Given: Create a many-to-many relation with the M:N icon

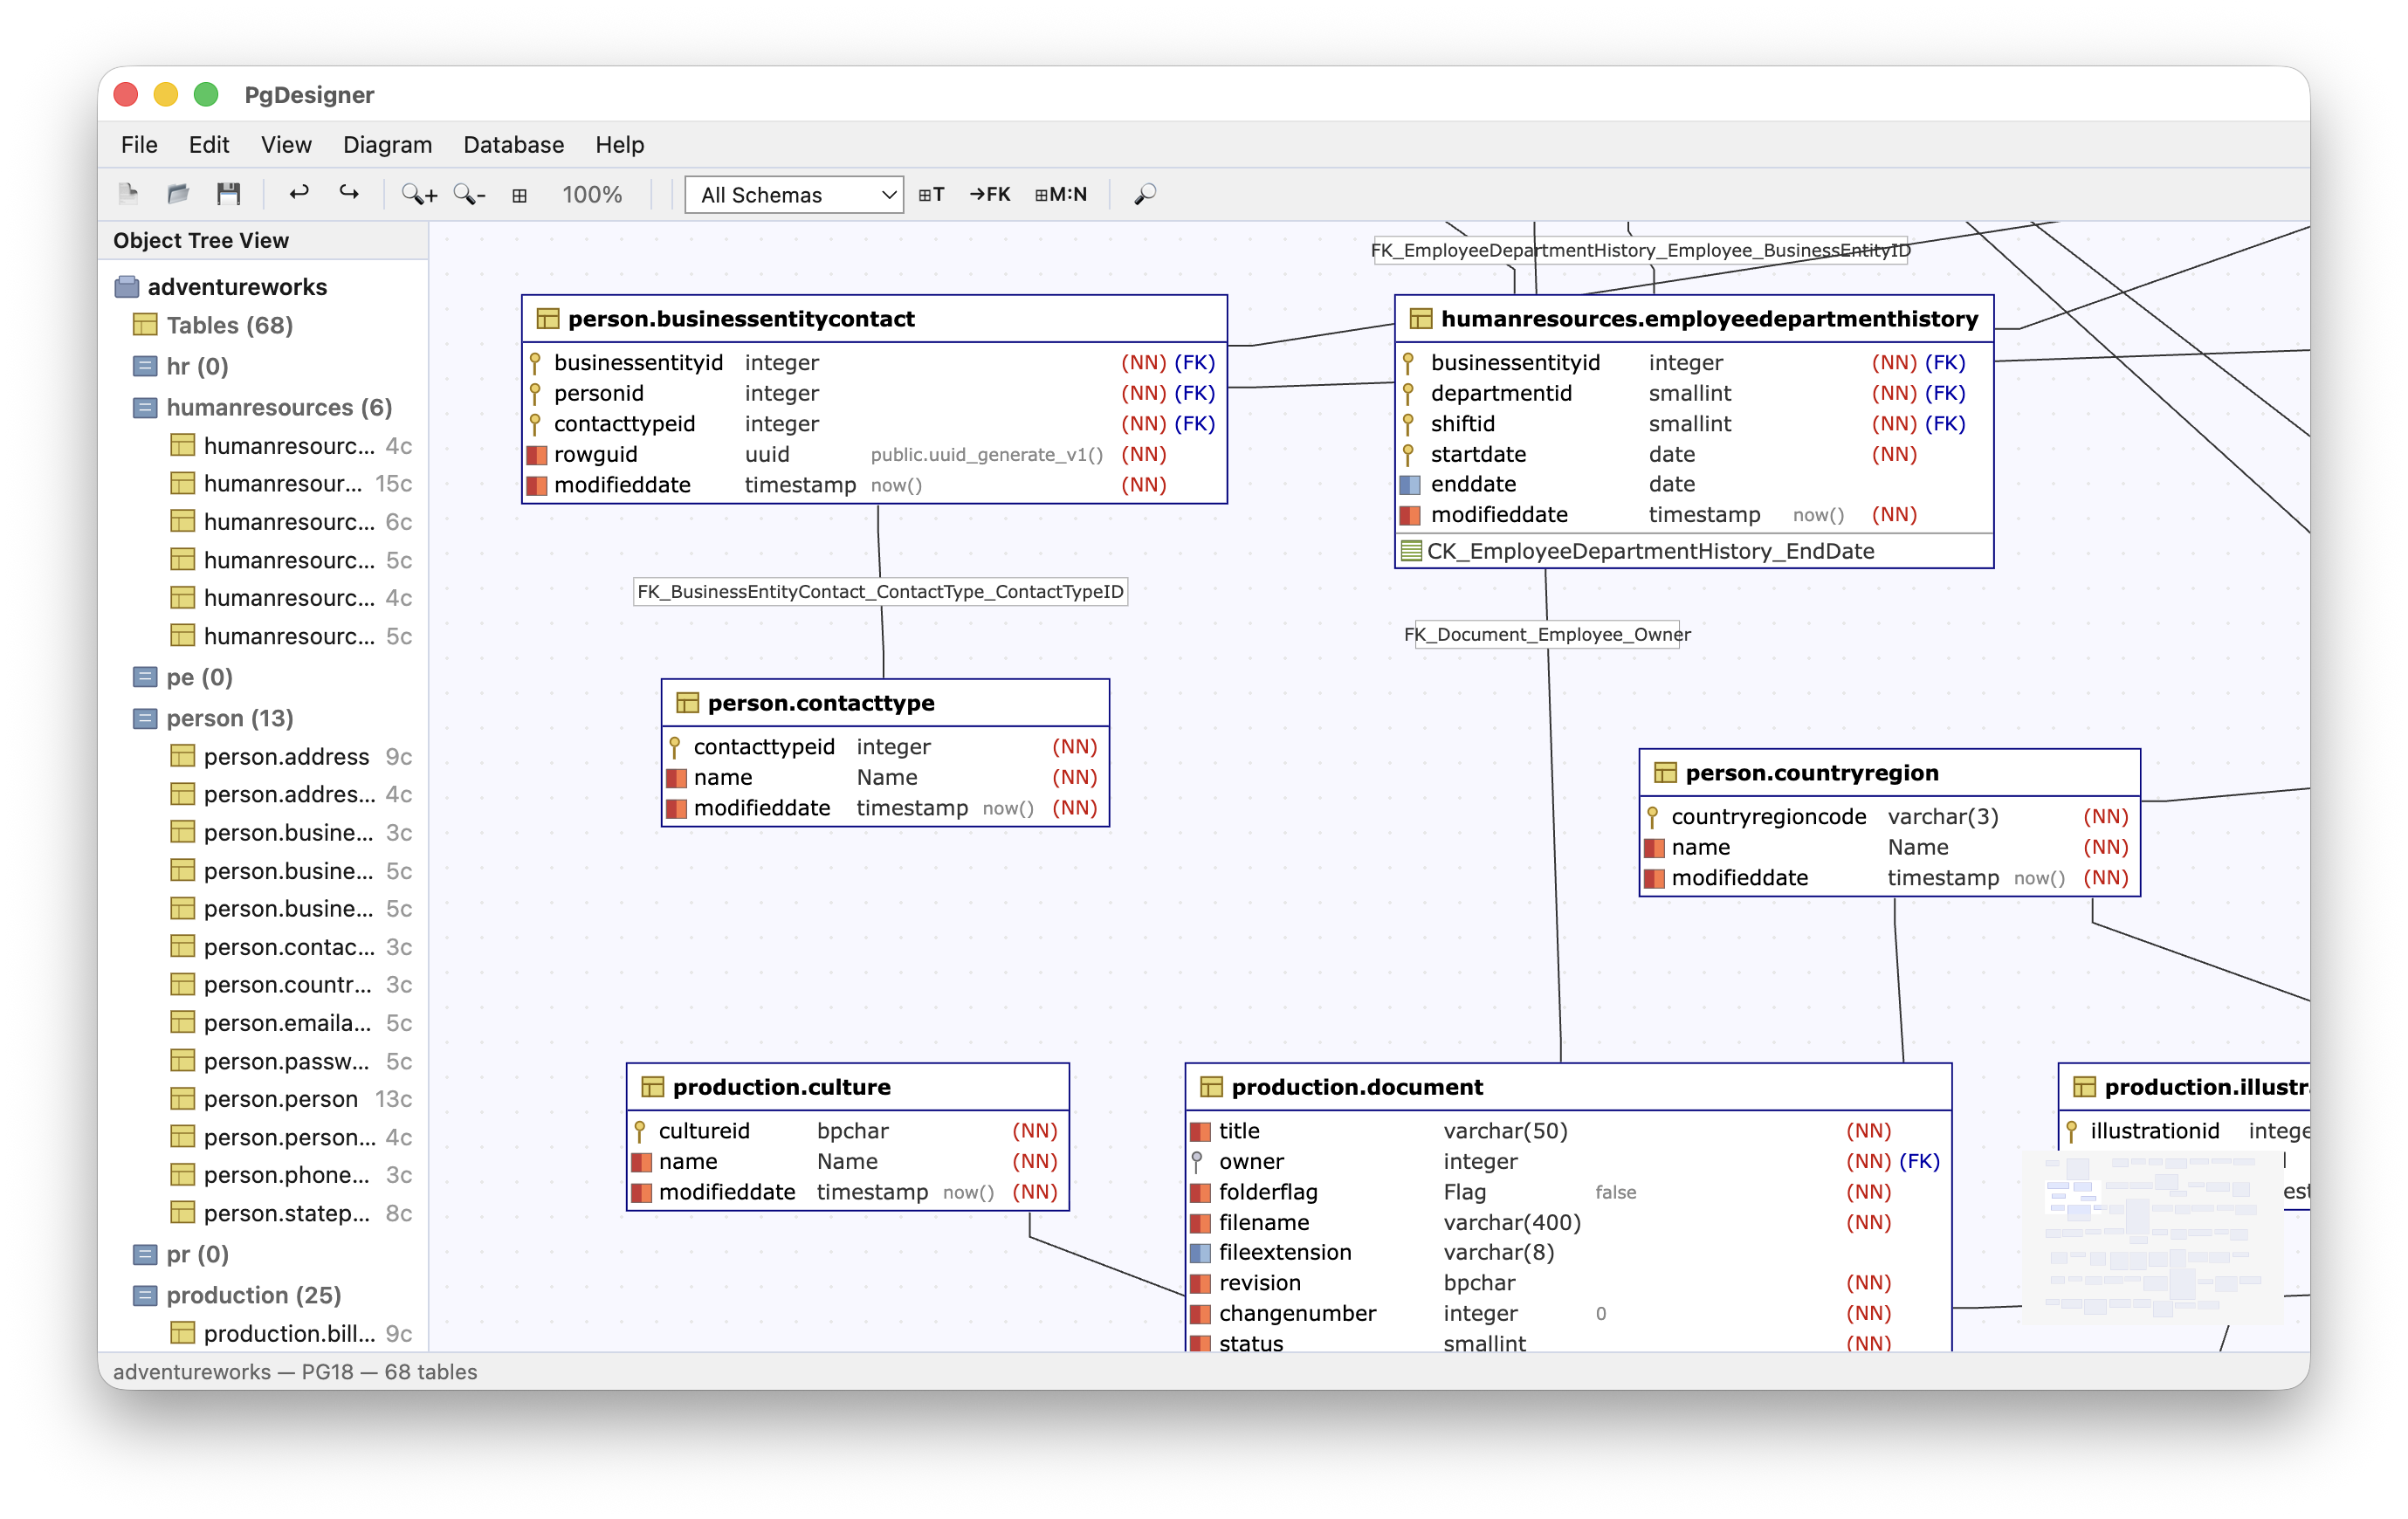Looking at the screenshot, I should coord(1061,194).
